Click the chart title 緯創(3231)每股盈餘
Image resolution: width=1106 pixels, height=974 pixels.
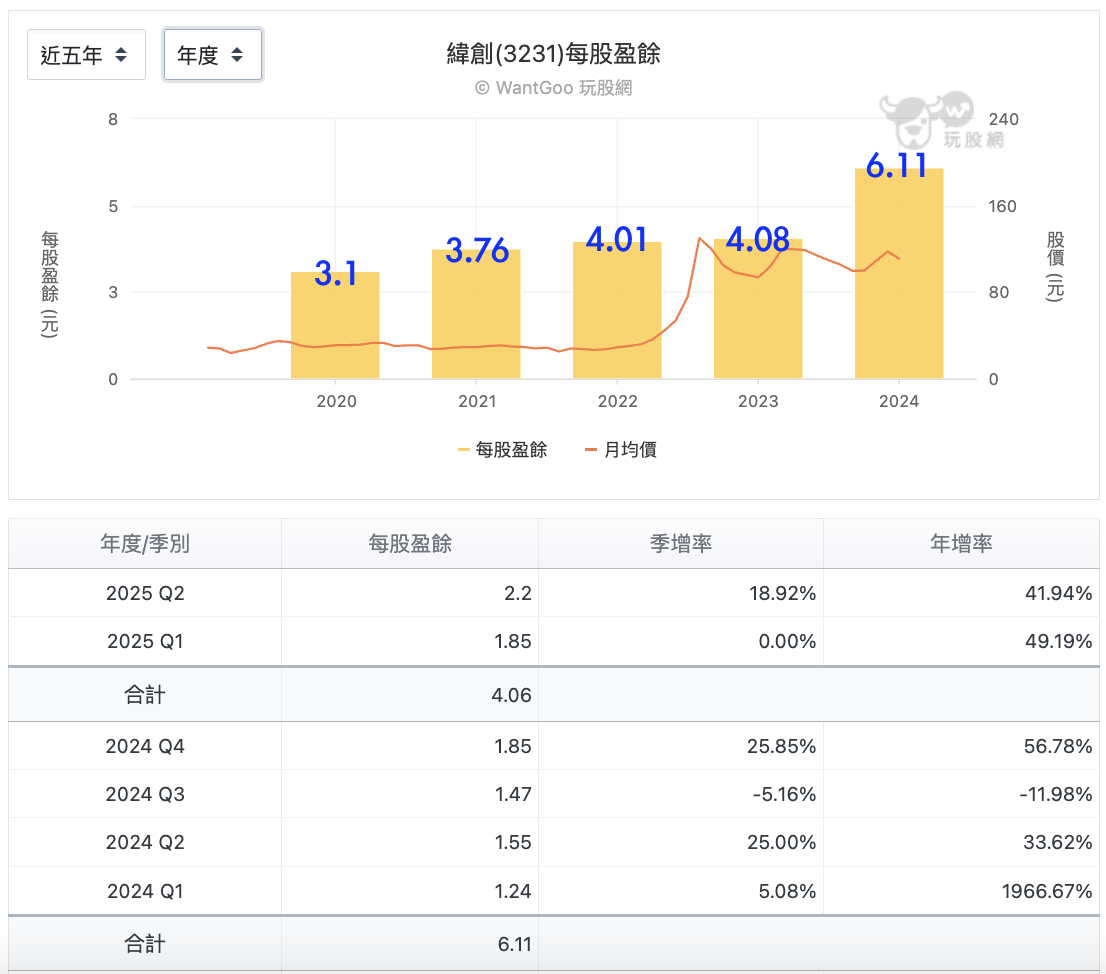pyautogui.click(x=554, y=54)
